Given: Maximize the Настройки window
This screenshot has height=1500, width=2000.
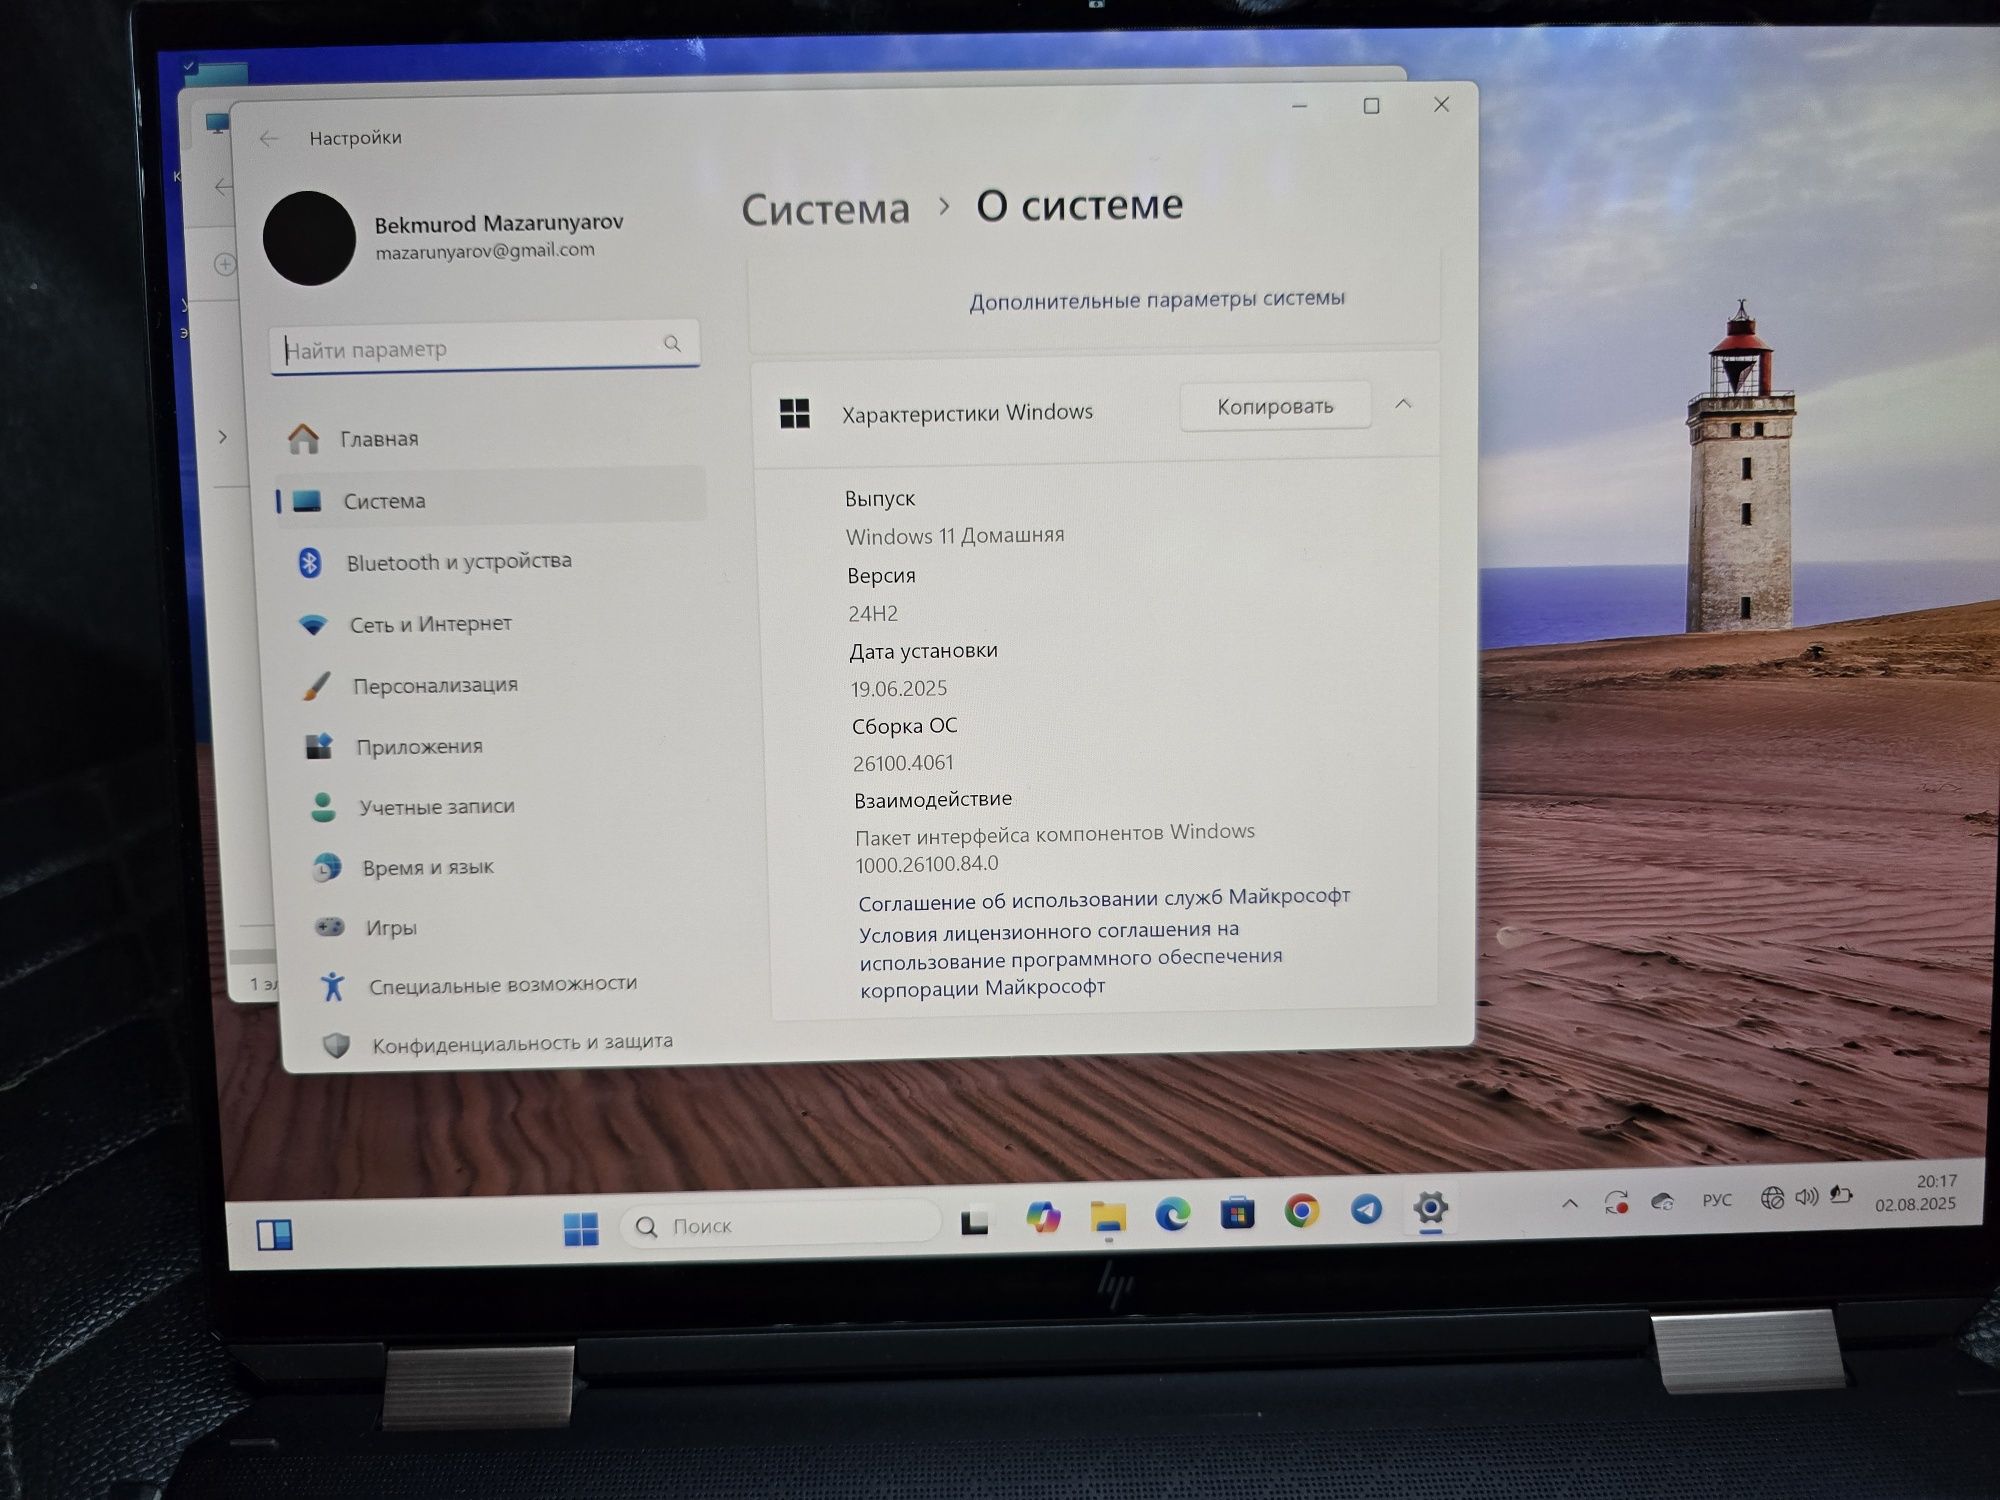Looking at the screenshot, I should 1371,105.
